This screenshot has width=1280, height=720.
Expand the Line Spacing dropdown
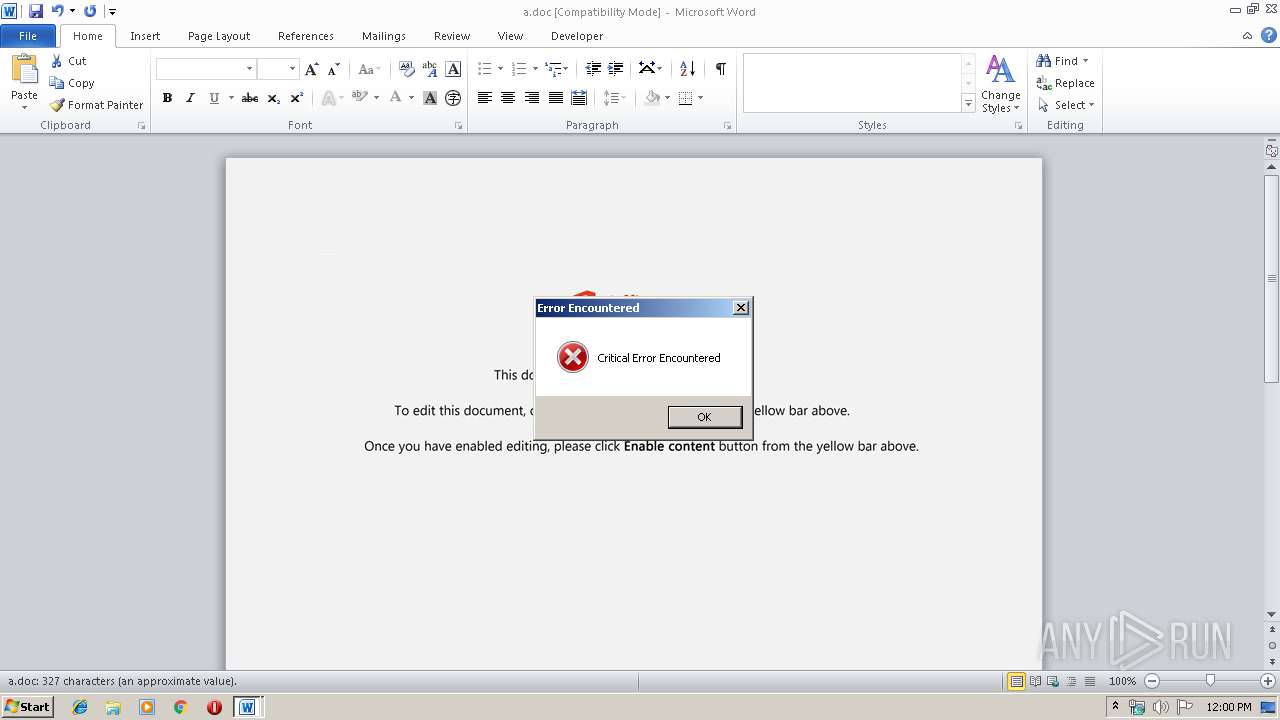(x=614, y=98)
